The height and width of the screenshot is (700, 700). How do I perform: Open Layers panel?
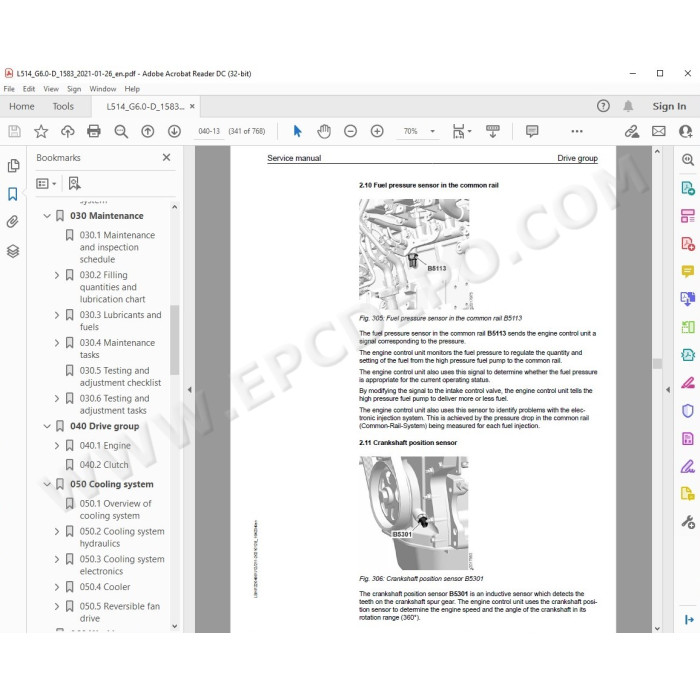(13, 251)
